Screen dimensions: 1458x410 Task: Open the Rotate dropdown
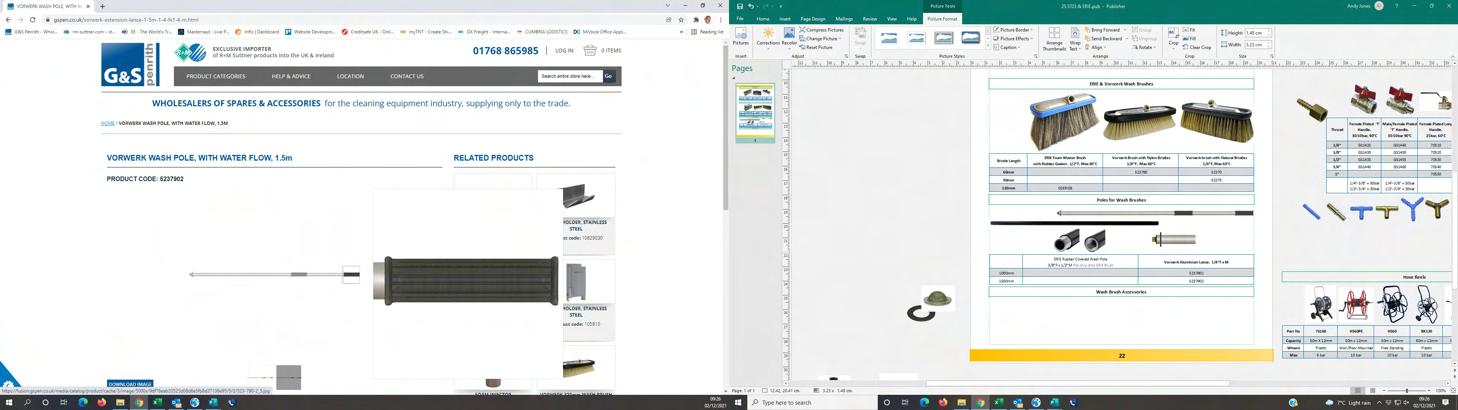tap(1145, 47)
